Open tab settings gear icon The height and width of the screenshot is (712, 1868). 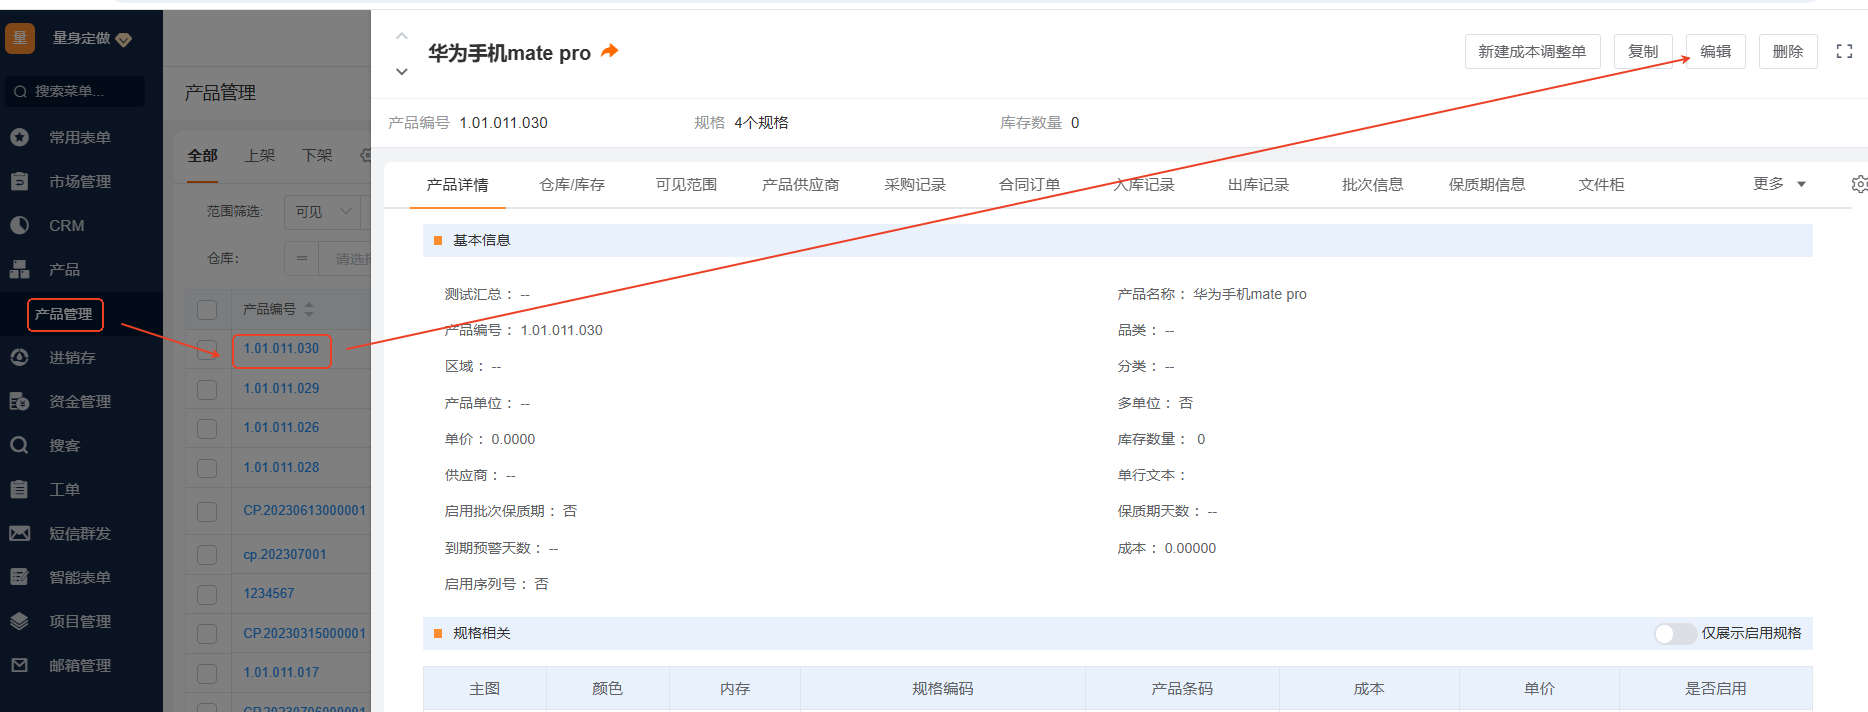coord(1858,184)
